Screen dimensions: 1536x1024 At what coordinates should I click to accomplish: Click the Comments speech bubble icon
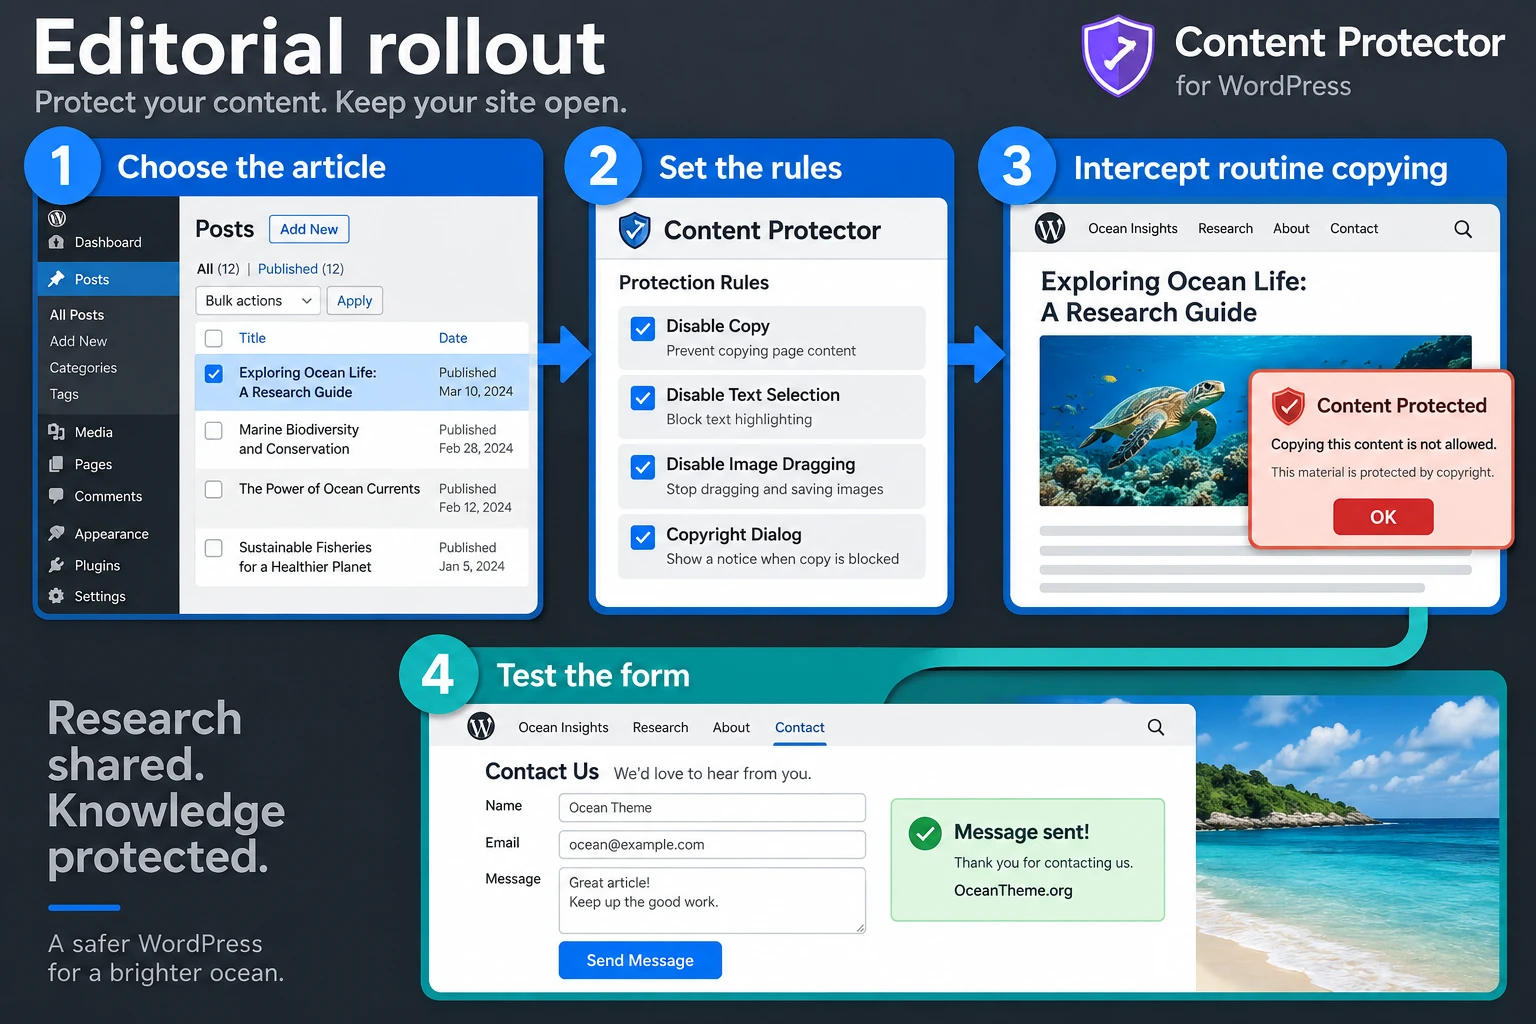(x=57, y=496)
